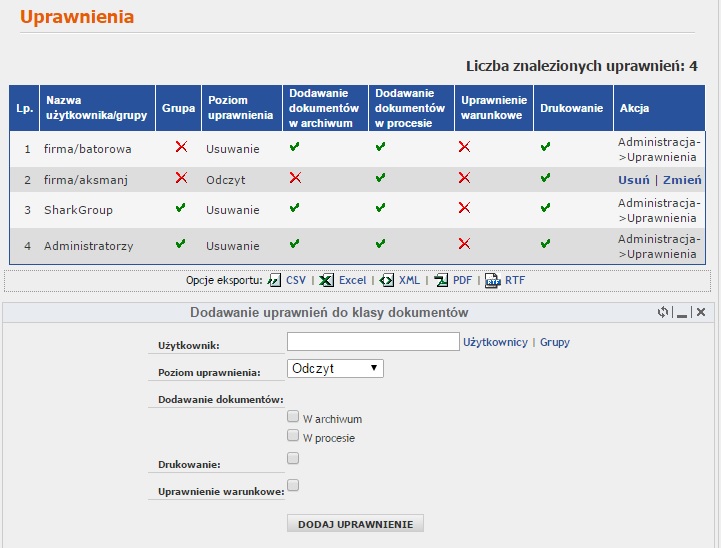
Task: Click the Drukowanie checkmark for firma/aksmanj
Action: pyautogui.click(x=545, y=177)
